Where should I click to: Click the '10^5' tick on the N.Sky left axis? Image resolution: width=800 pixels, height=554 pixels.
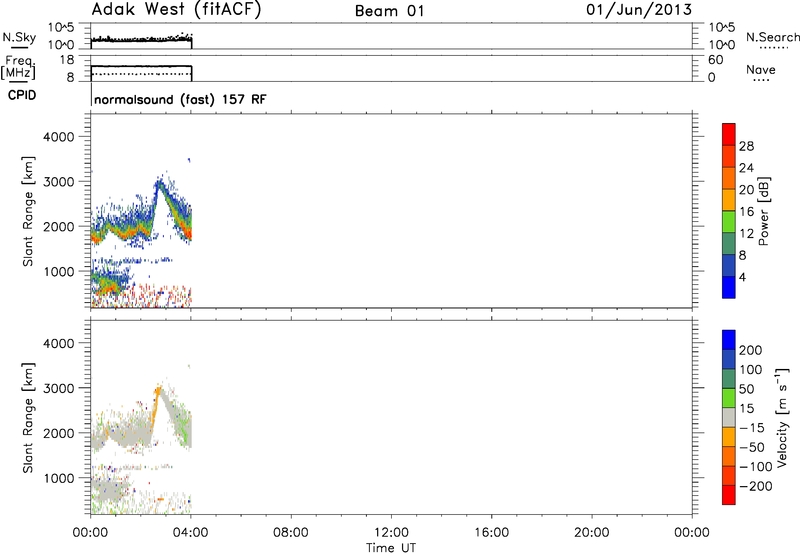pos(61,27)
